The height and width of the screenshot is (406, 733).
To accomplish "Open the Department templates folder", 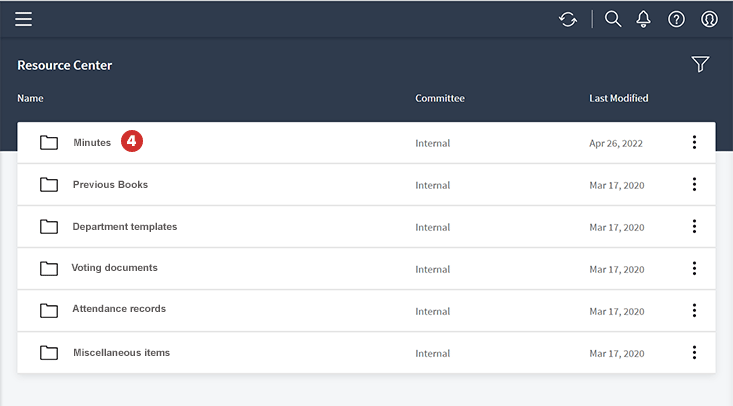I will pos(124,227).
